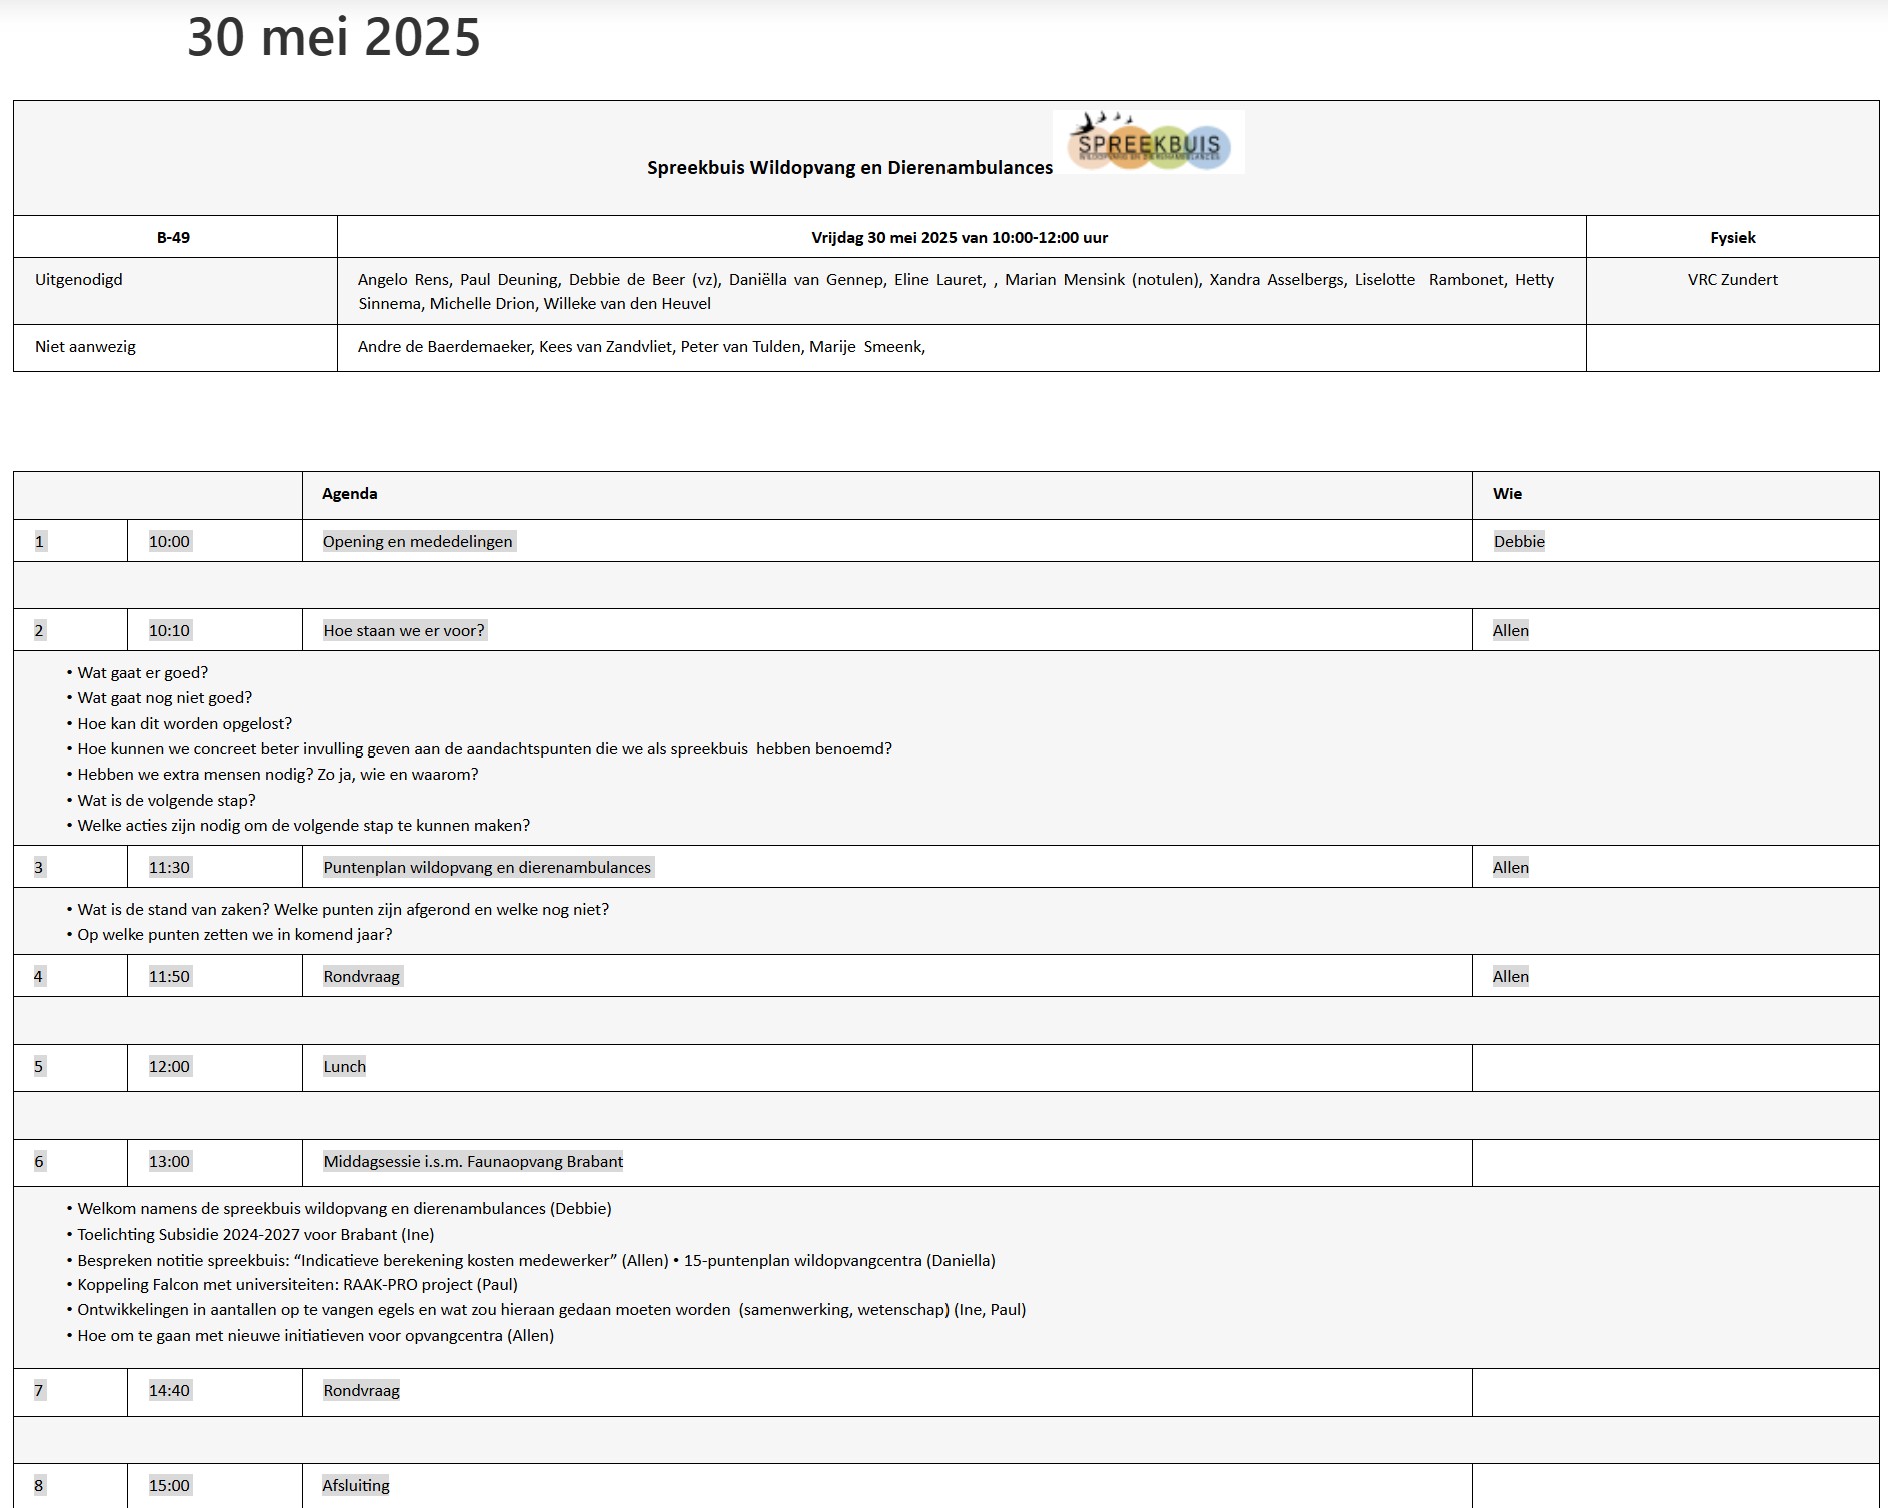This screenshot has height=1508, width=1888.
Task: Click the '30 mei 2025' page heading
Action: [334, 37]
